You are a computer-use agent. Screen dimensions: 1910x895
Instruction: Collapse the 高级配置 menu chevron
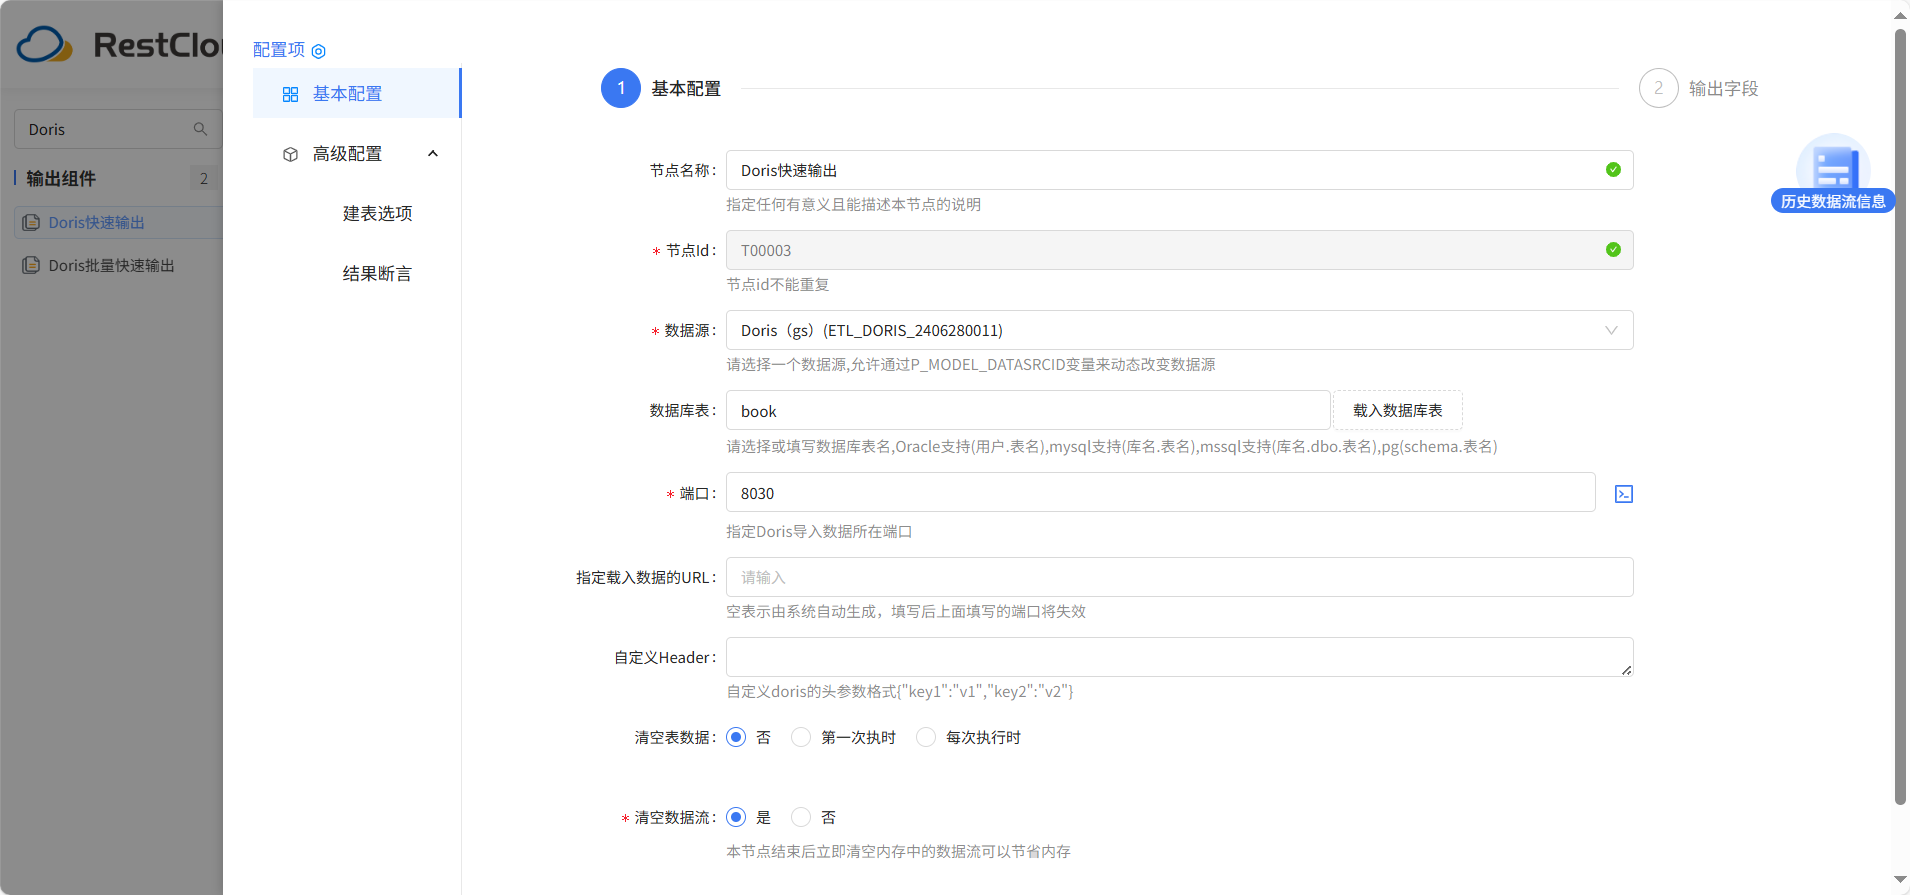point(433,154)
